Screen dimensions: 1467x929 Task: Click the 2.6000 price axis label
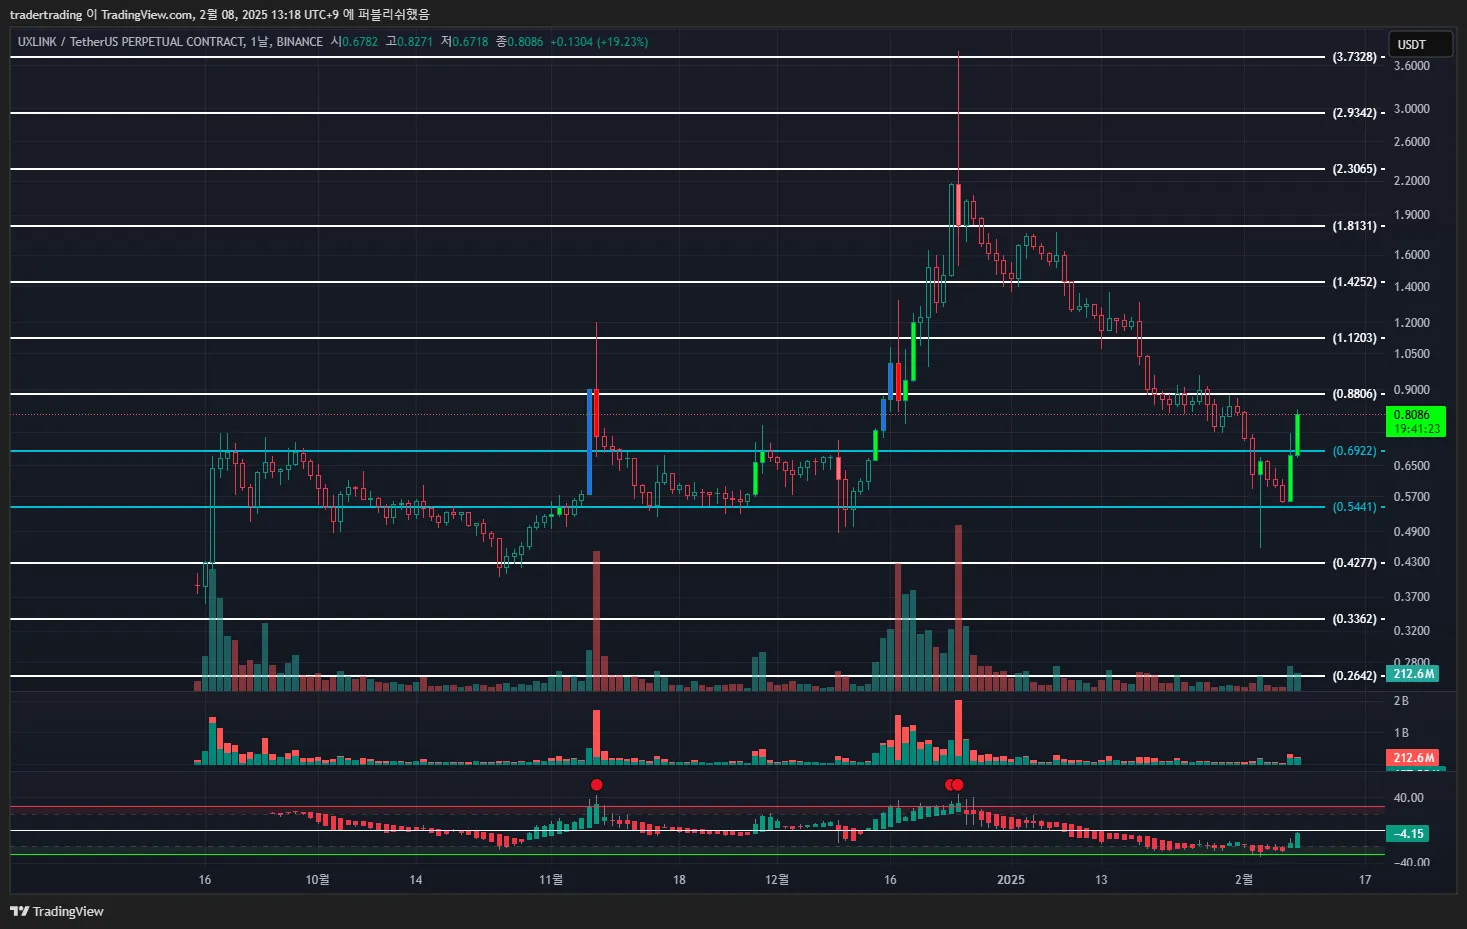(1411, 142)
